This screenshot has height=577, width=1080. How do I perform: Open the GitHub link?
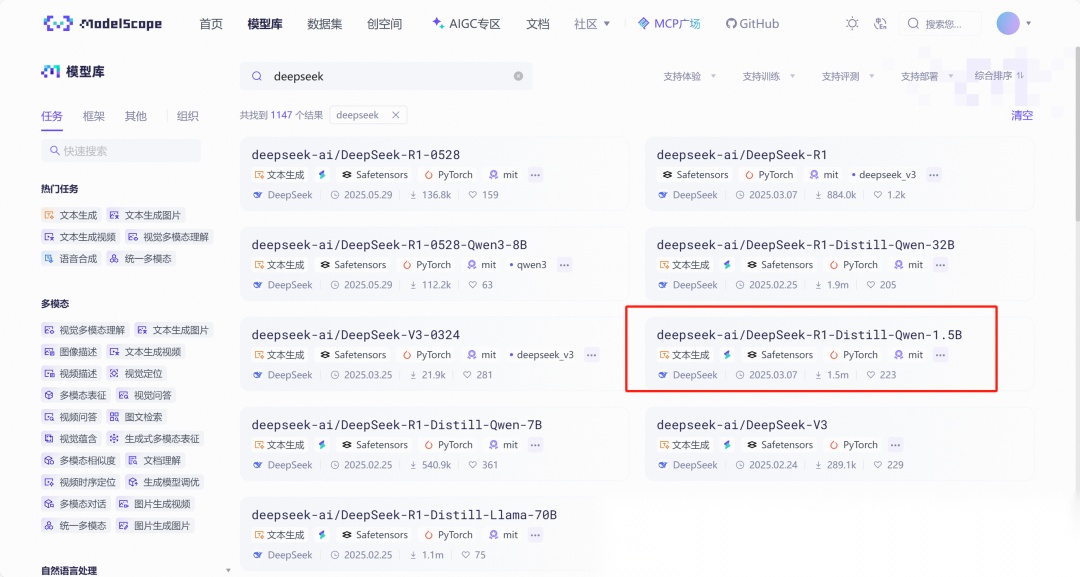click(x=752, y=24)
